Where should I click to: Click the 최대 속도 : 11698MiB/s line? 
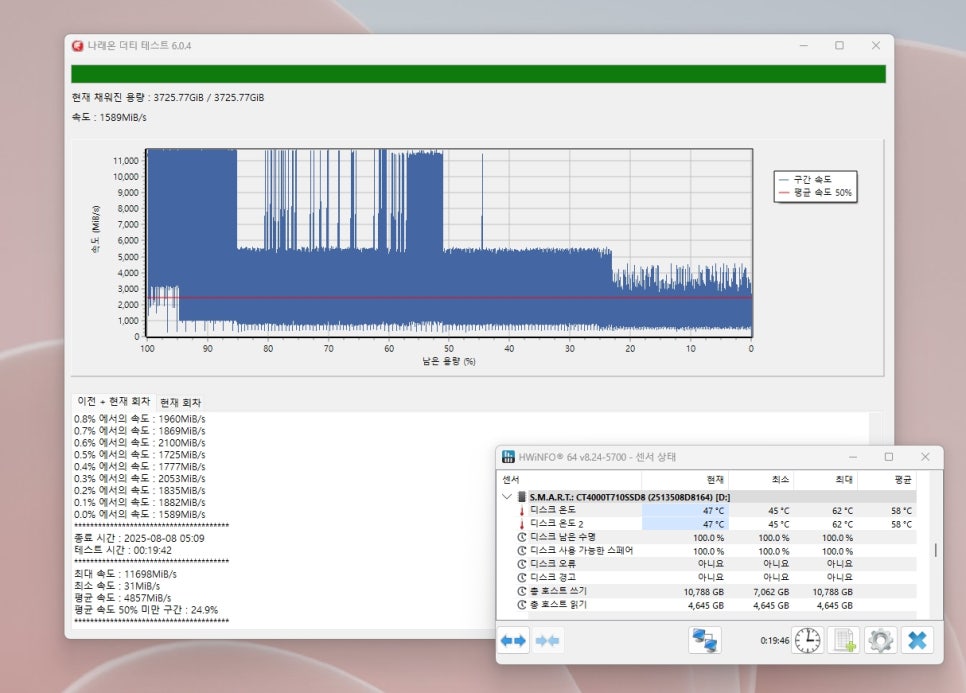point(126,574)
